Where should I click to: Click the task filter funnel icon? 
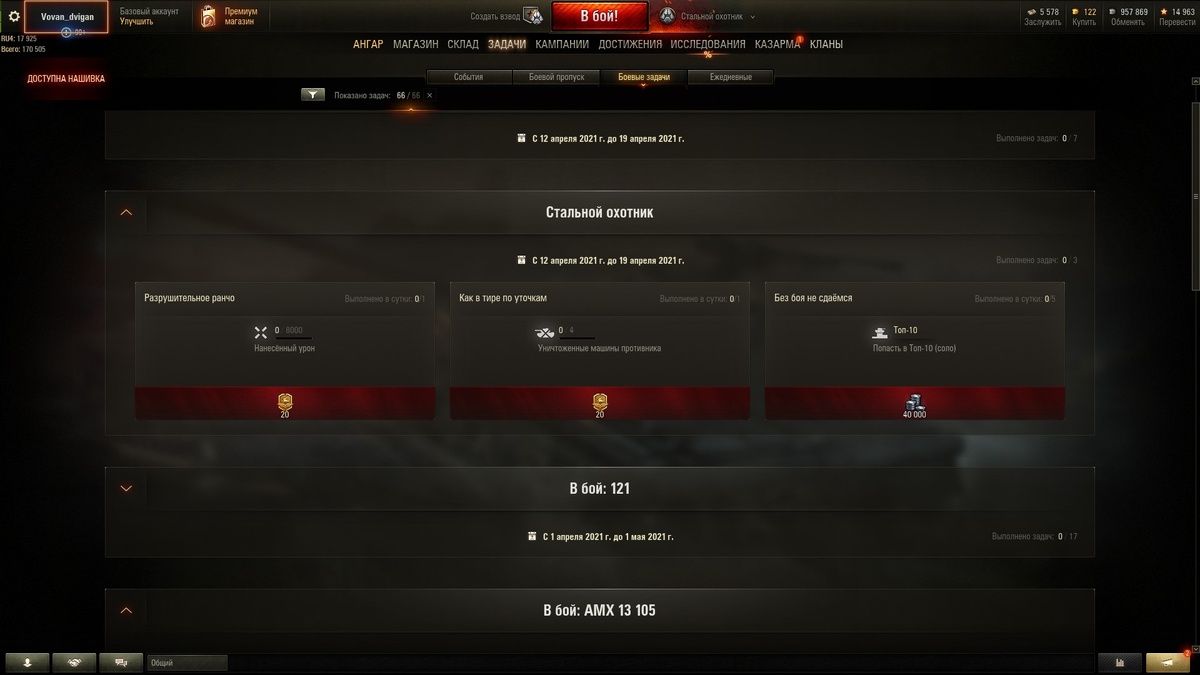click(313, 95)
